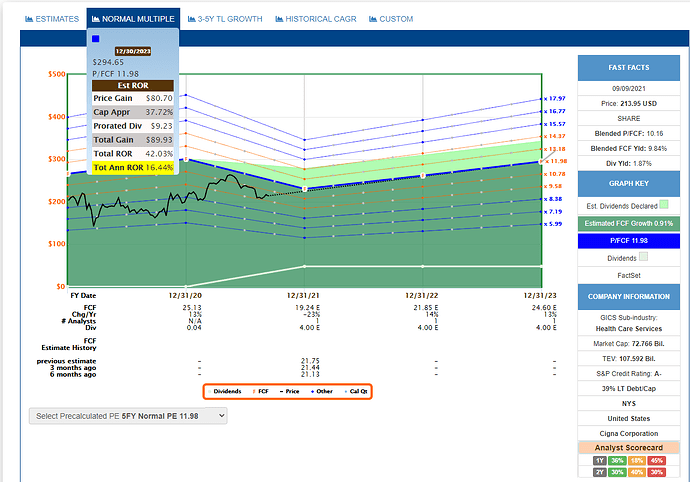This screenshot has width=690, height=482.
Task: Click orange 18% scorecard badge
Action: pyautogui.click(x=637, y=461)
